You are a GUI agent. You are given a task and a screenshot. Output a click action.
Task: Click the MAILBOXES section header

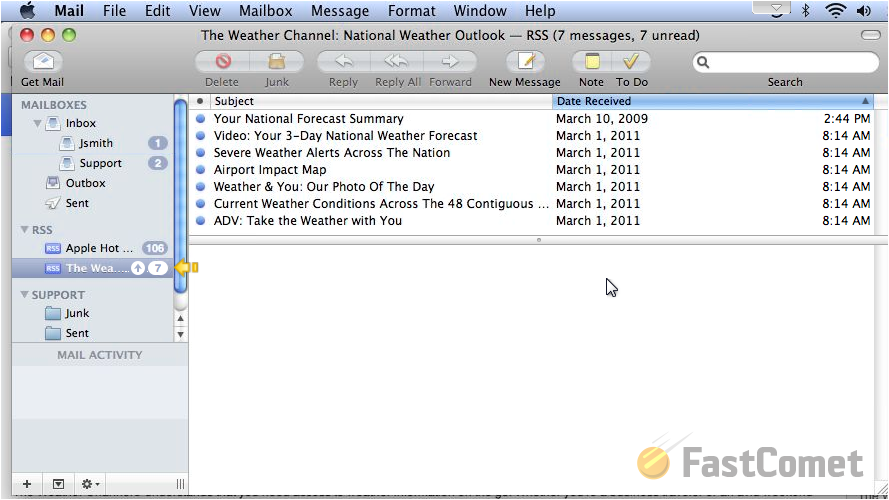[x=54, y=105]
